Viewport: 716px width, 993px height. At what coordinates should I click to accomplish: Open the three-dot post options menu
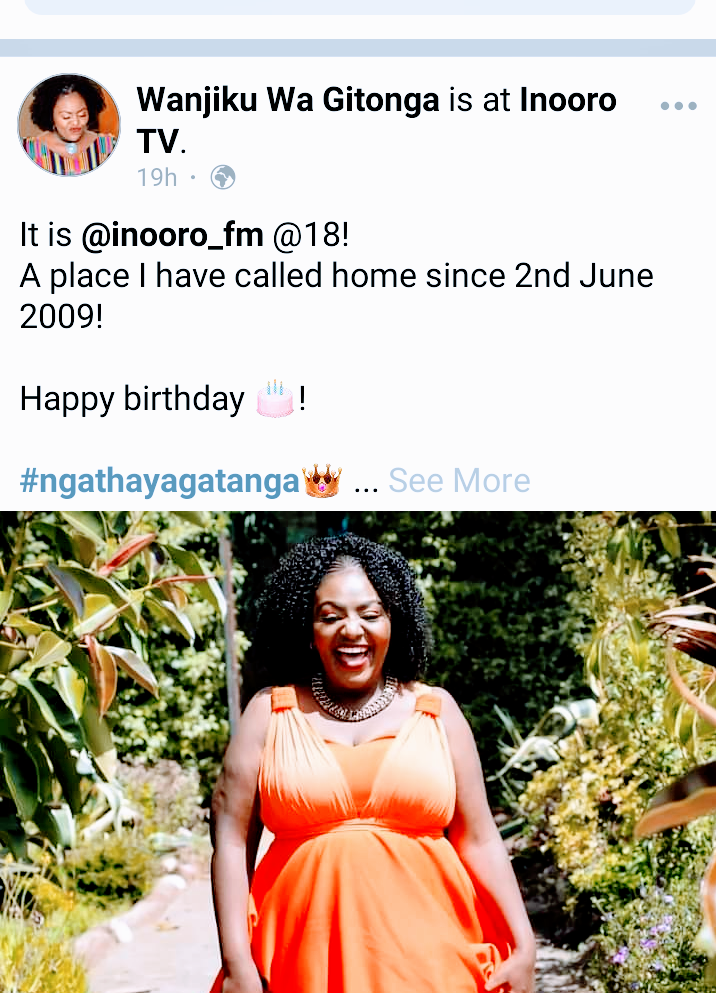click(679, 106)
